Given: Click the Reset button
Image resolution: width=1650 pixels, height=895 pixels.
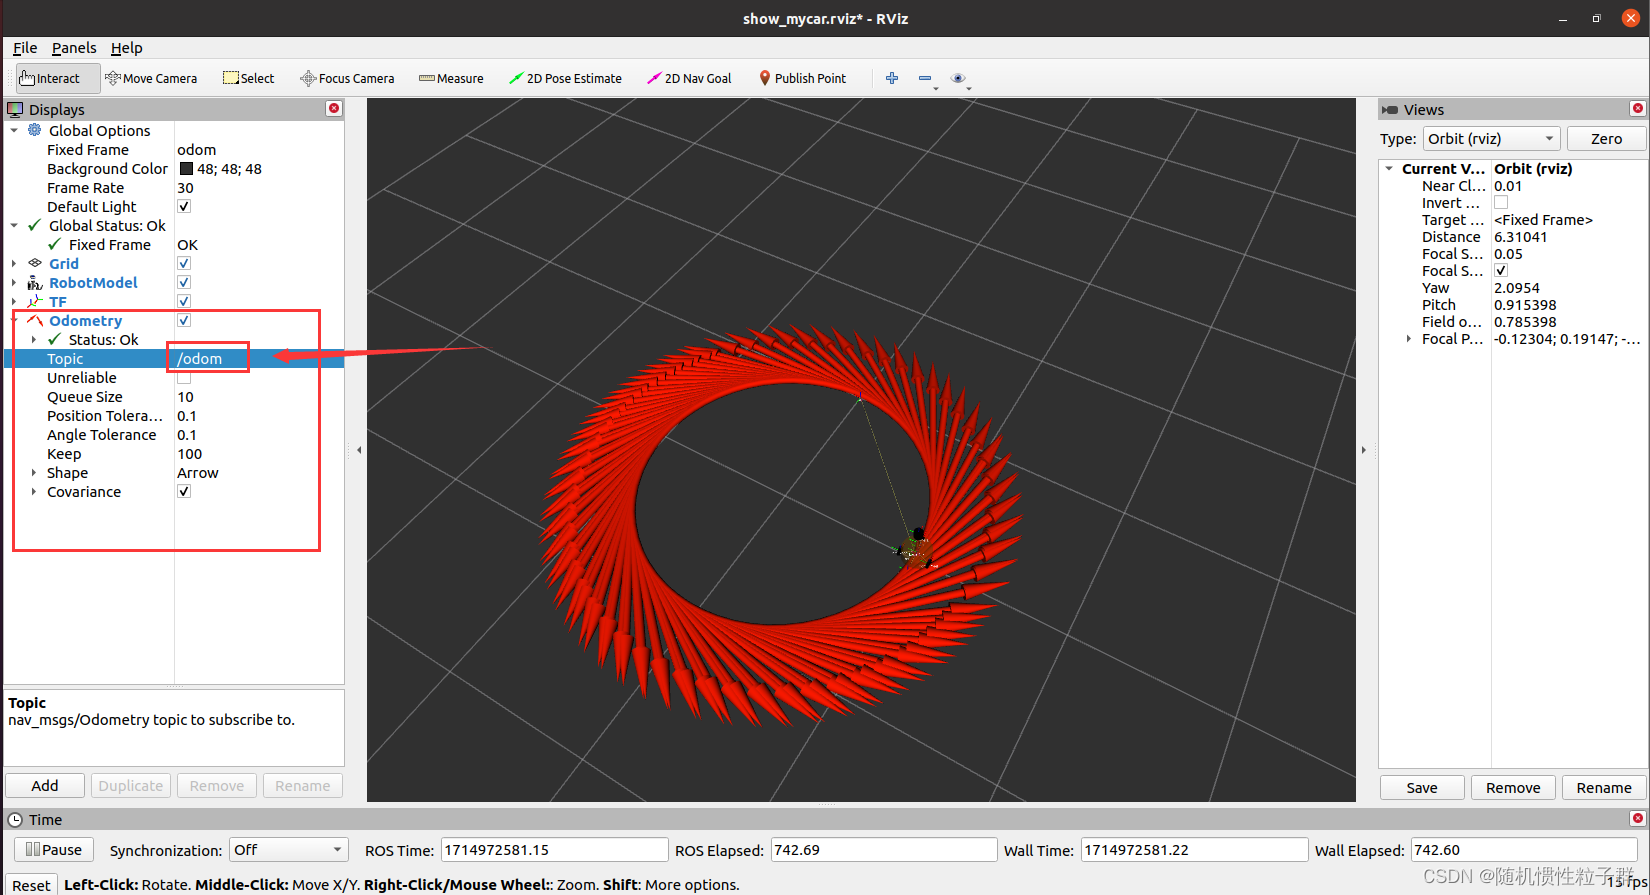Looking at the screenshot, I should coord(31,885).
